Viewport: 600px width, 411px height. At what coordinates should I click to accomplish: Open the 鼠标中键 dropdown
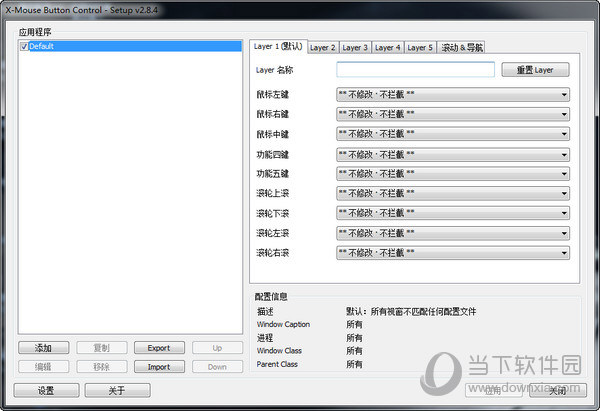[453, 134]
